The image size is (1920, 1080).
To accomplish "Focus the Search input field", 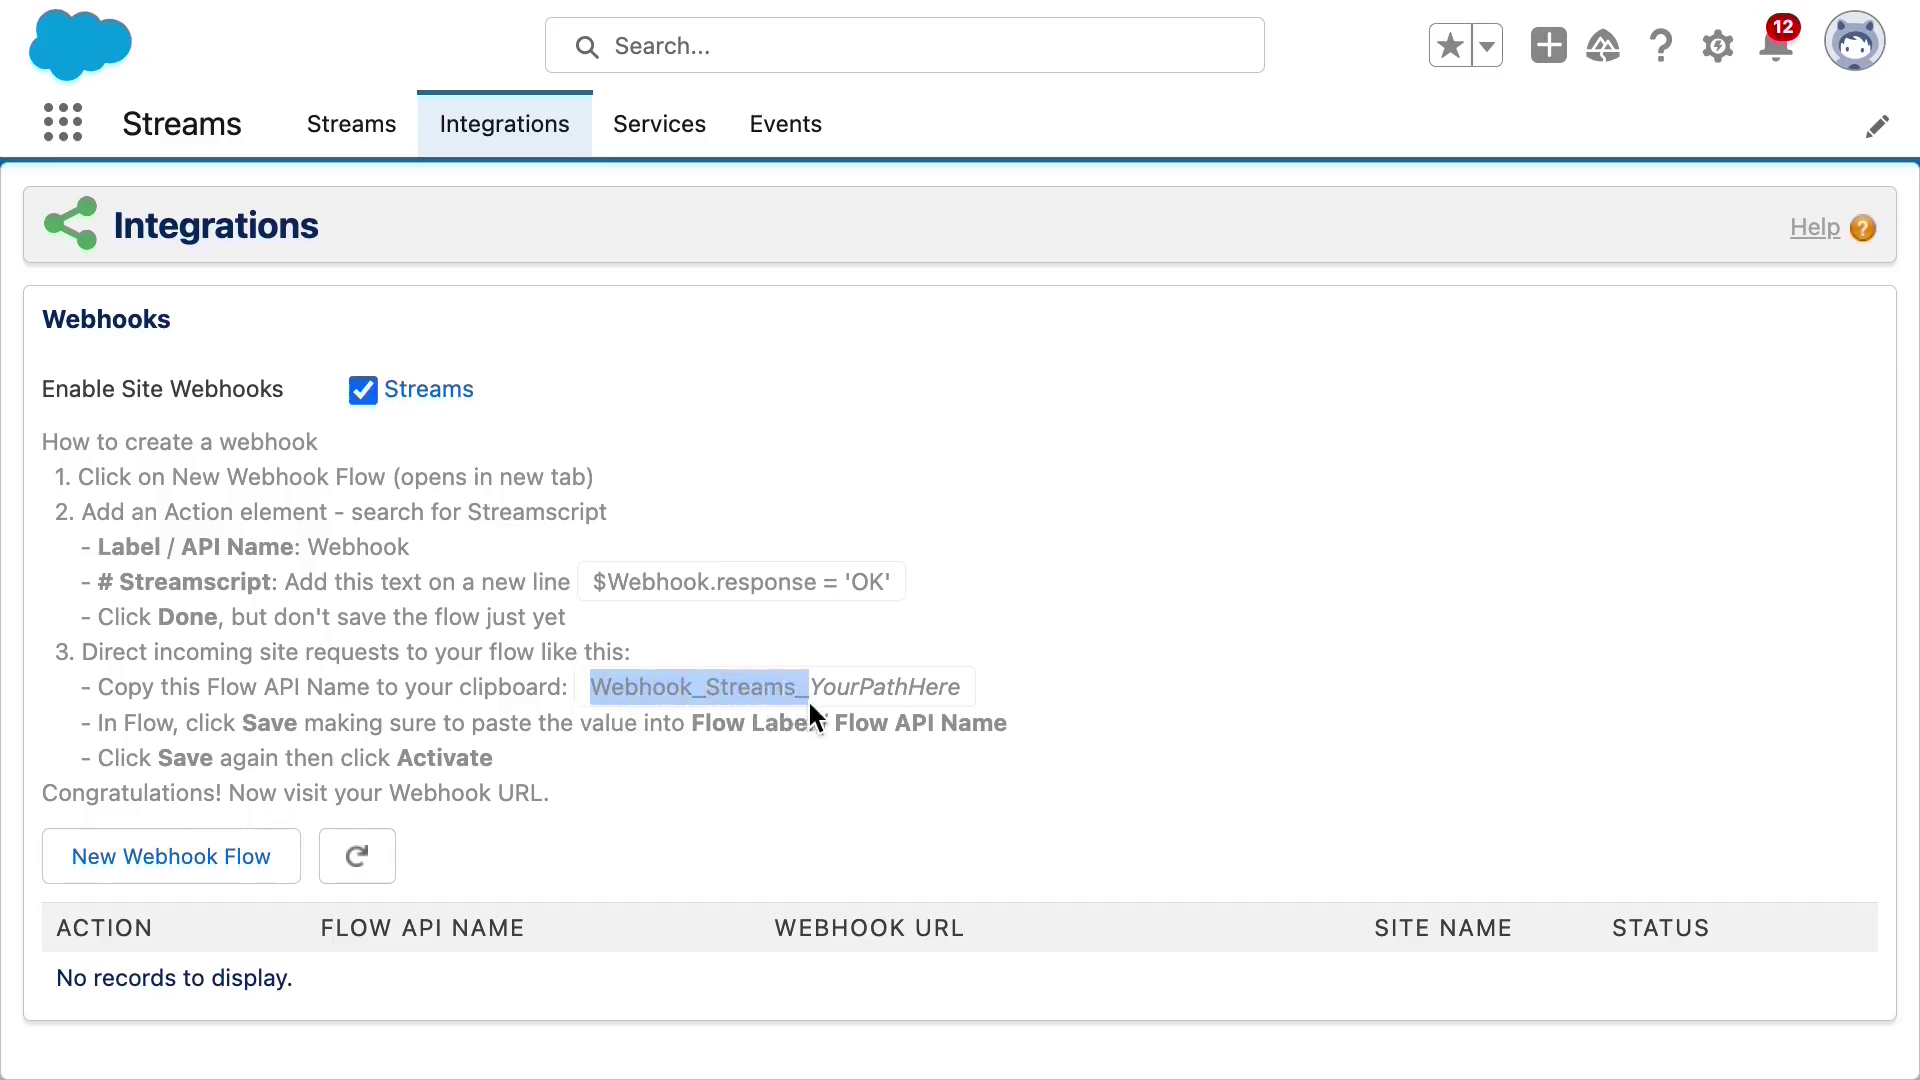I will point(904,45).
